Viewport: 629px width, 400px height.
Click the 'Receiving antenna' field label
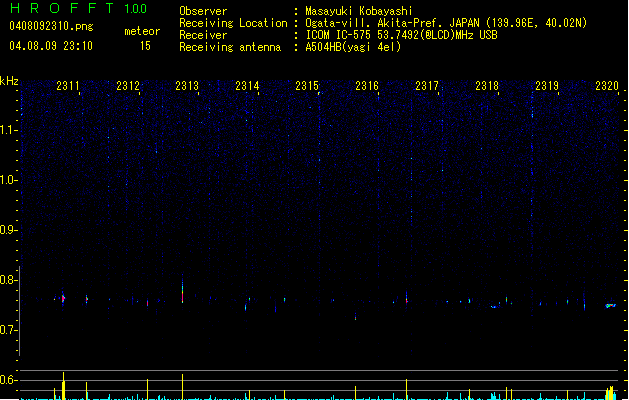pos(230,47)
